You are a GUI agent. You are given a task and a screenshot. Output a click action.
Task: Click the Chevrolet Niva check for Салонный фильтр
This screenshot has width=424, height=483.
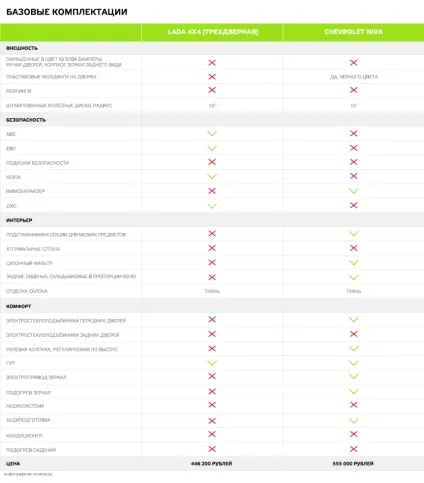click(x=354, y=263)
